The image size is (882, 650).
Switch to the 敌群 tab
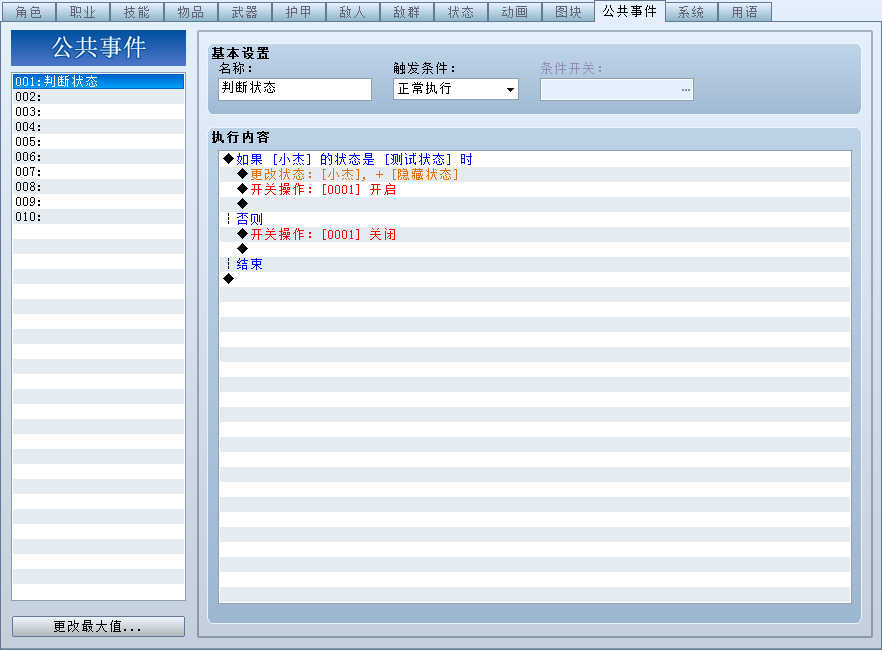coord(407,12)
